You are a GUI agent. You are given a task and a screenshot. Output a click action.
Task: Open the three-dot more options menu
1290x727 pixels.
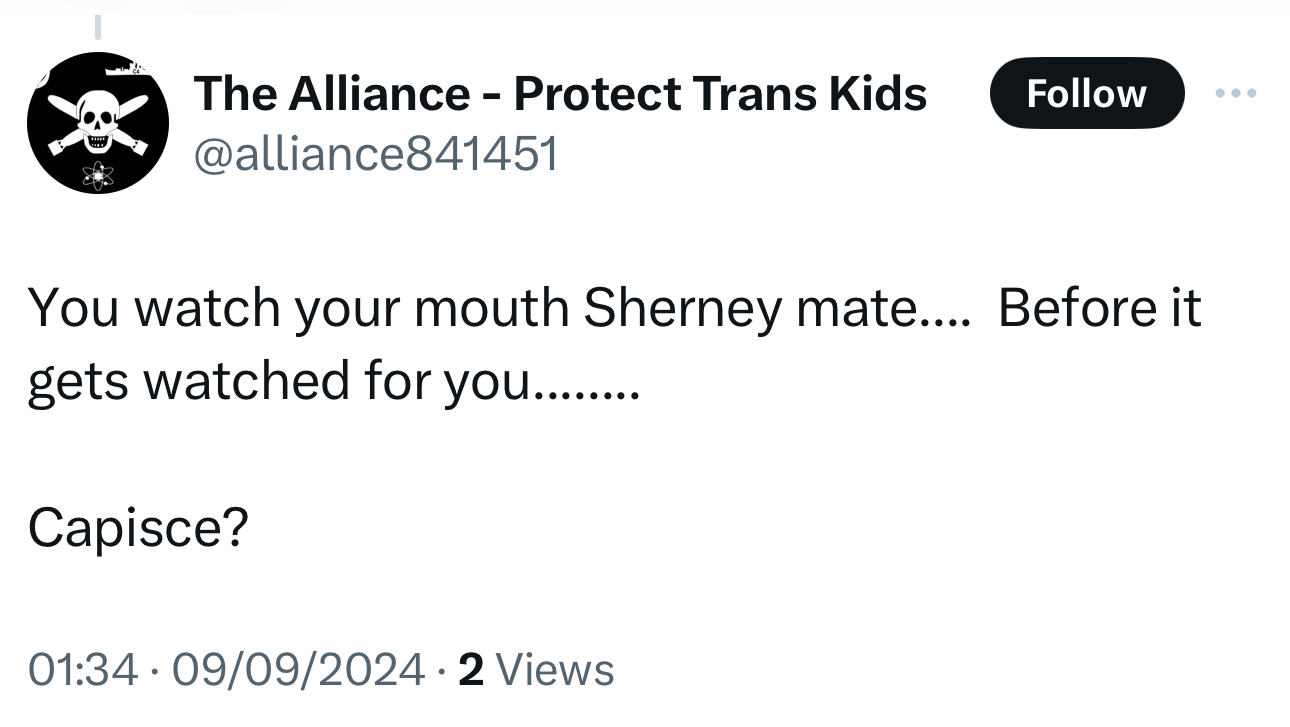[x=1236, y=94]
